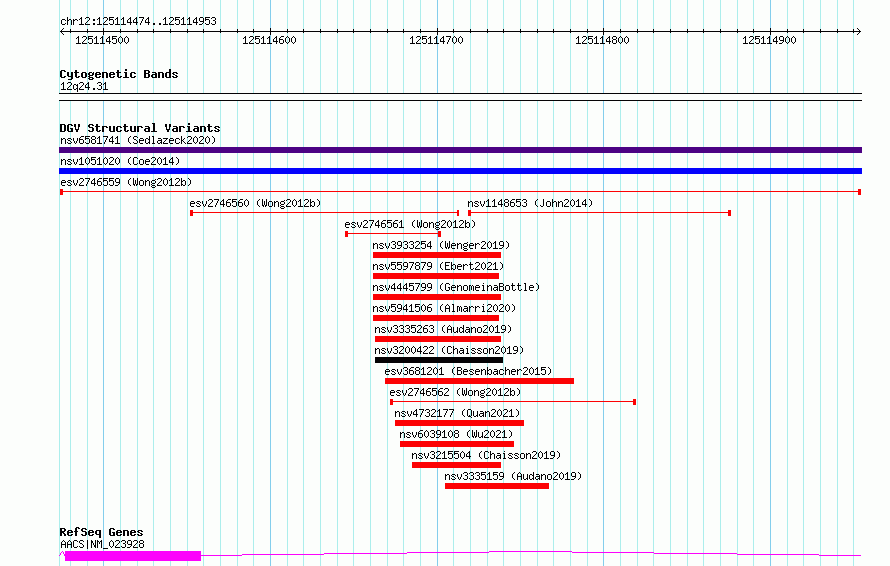This screenshot has height=566, width=890.
Task: Open the nsv3335263 (Audano2019) variant
Action: (443, 329)
